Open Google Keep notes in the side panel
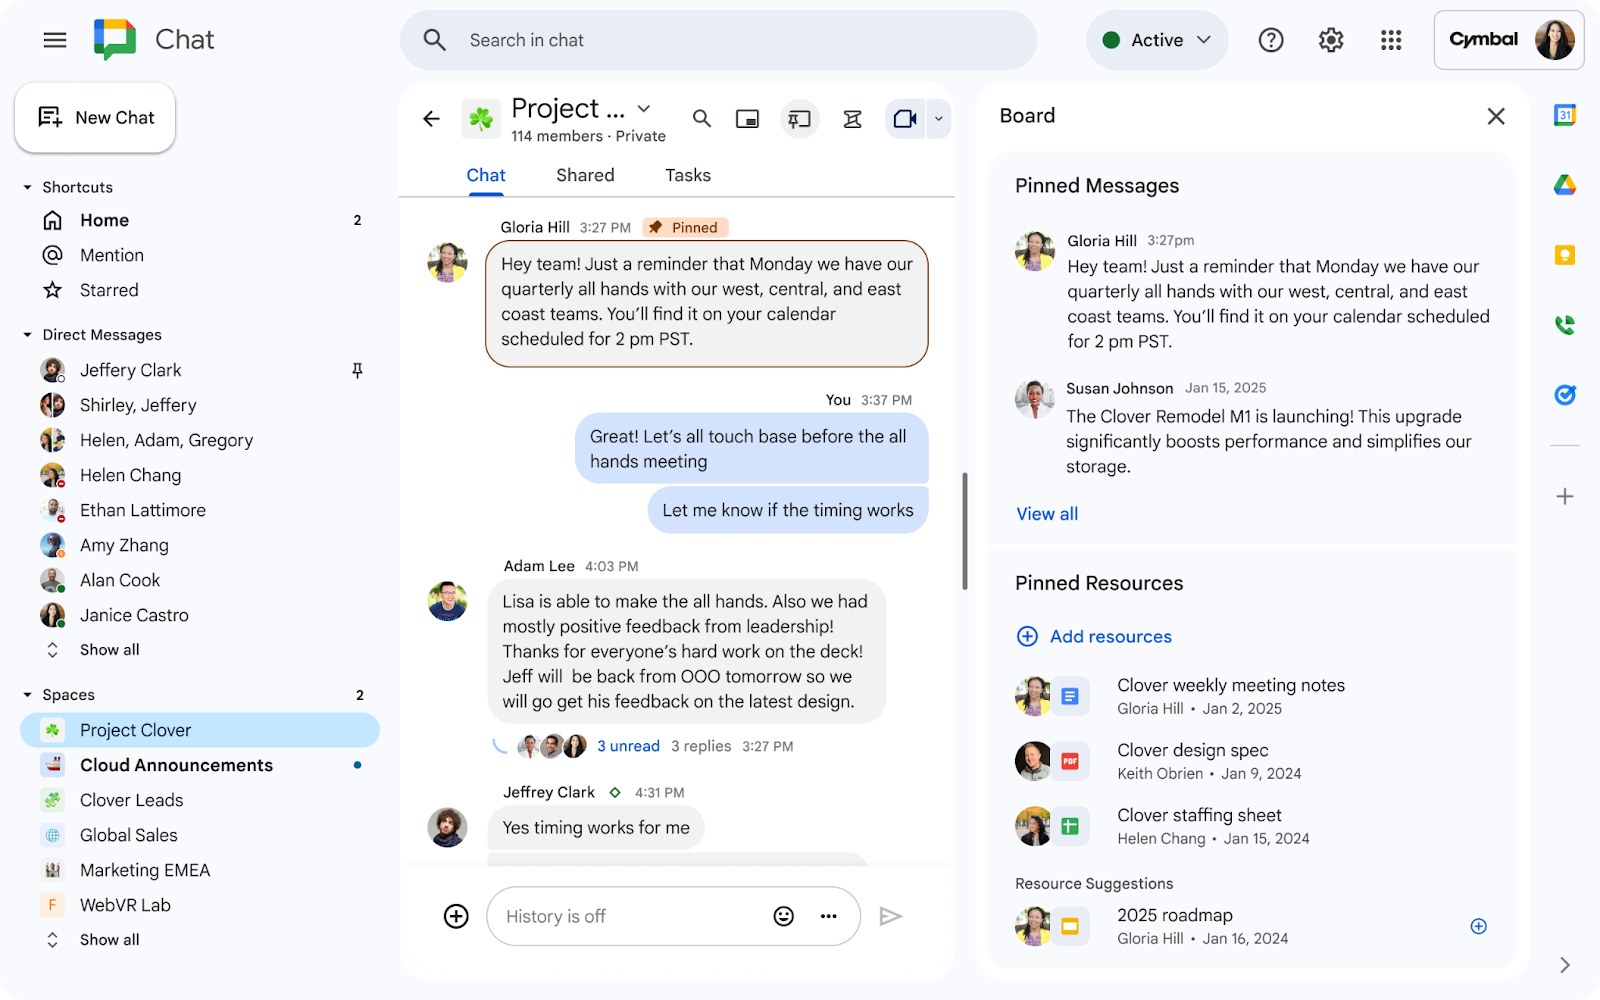 pos(1566,255)
